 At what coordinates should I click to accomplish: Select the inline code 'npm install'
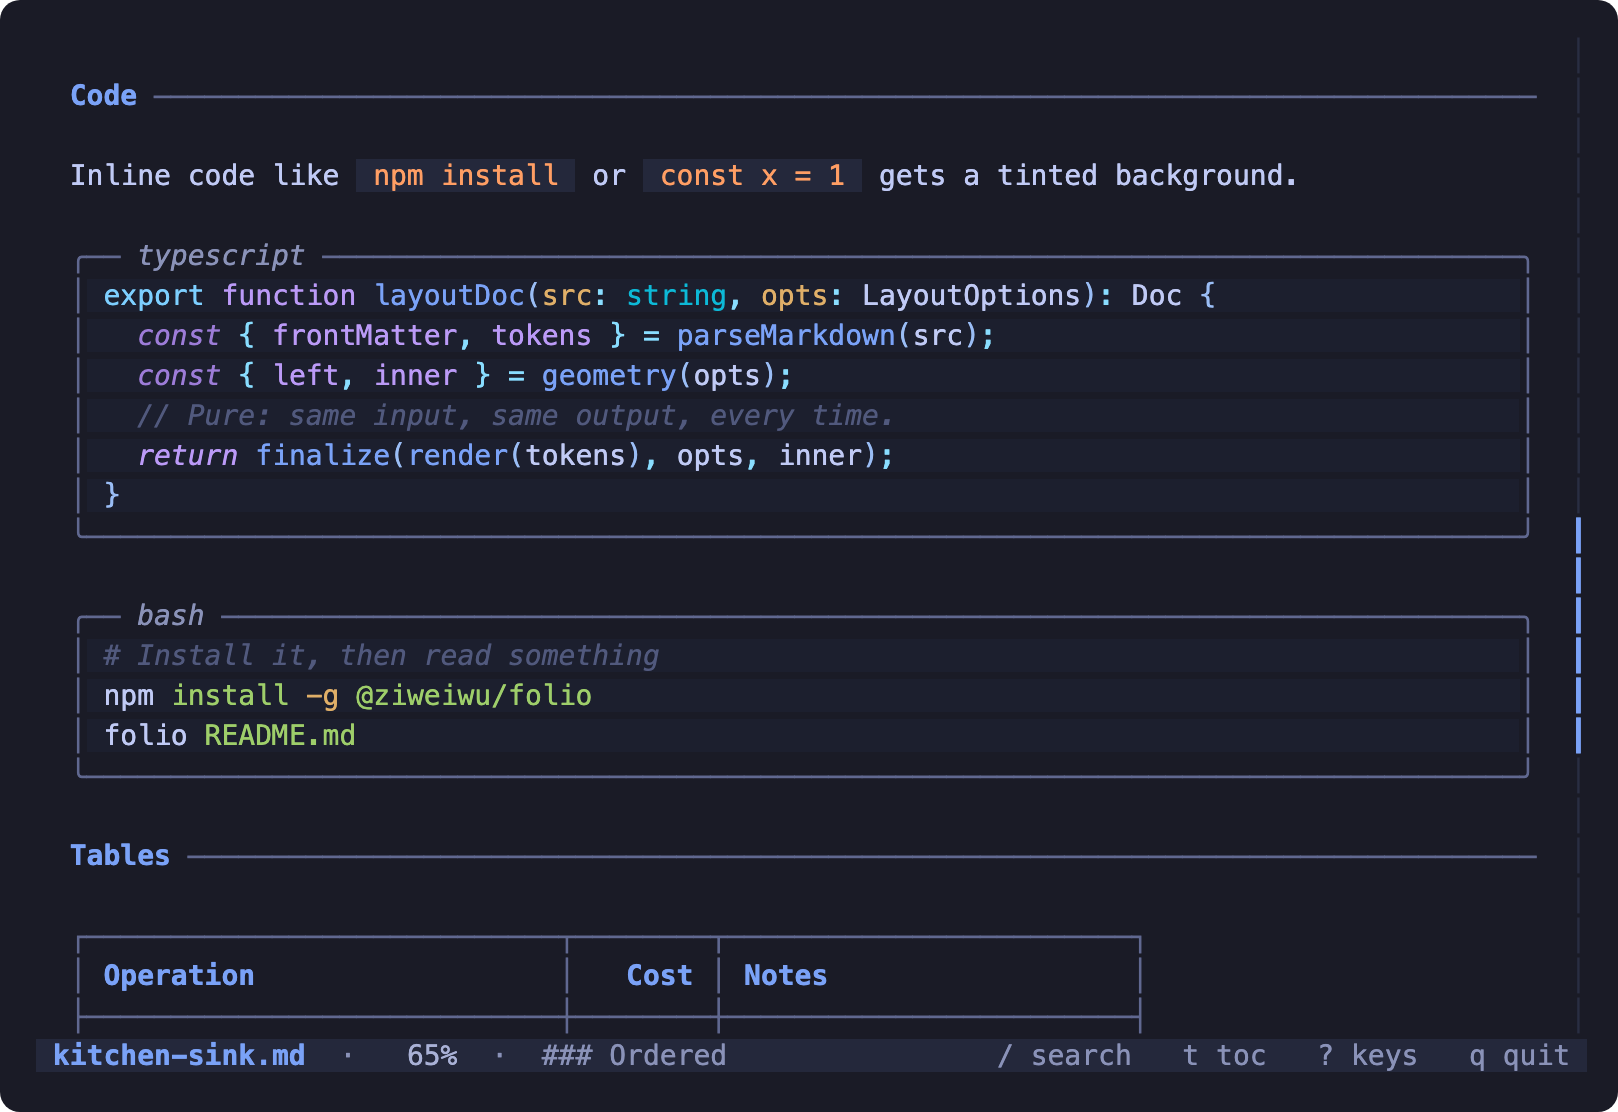click(x=465, y=176)
